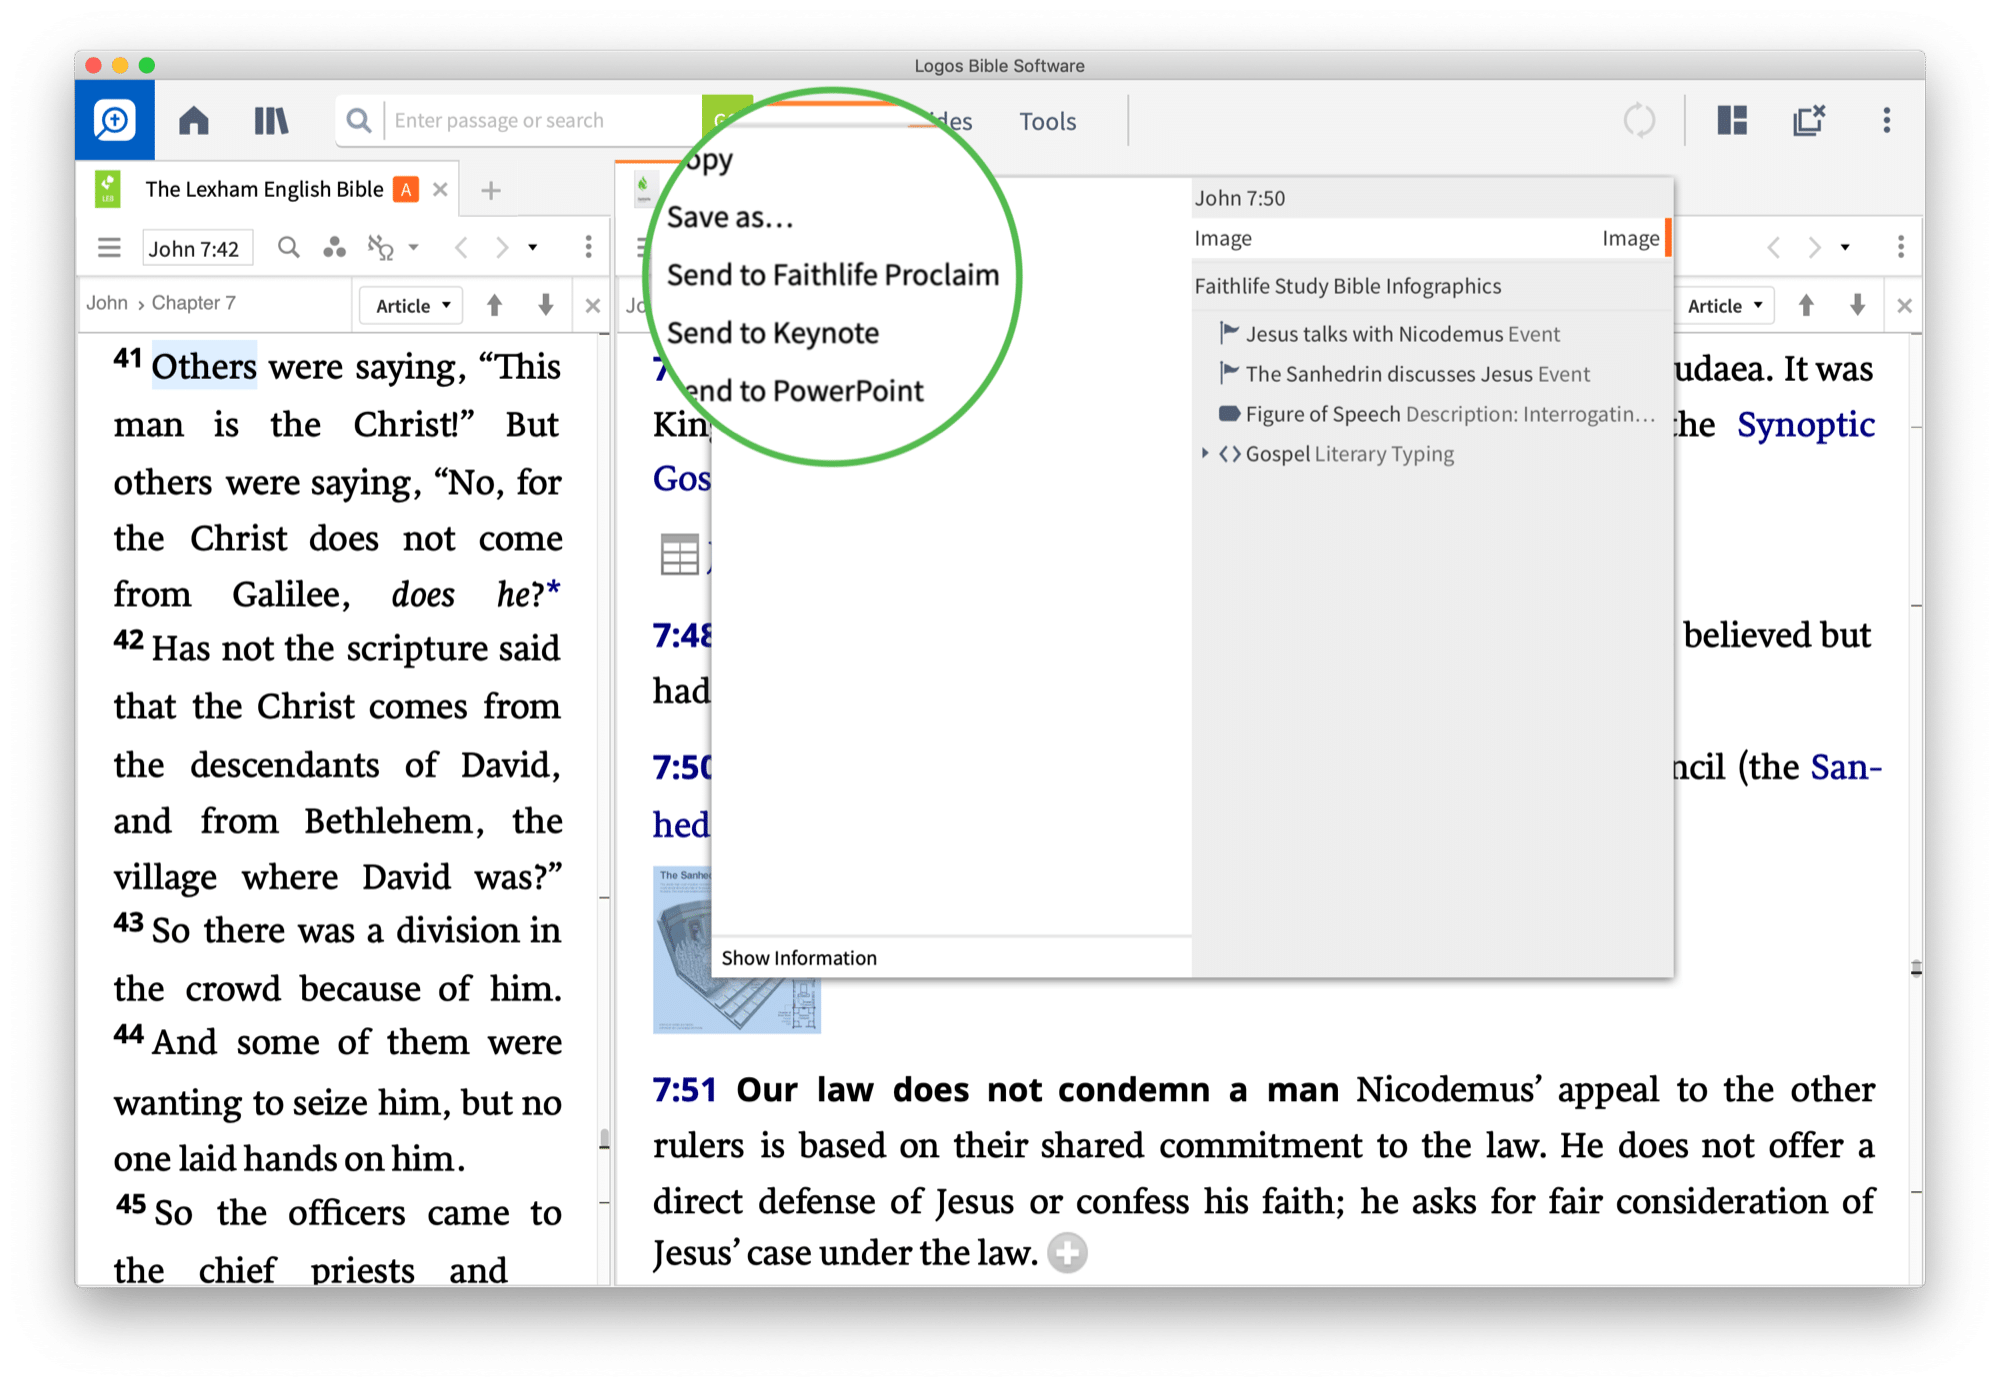Jump to next article in left panel
Screen dimensions: 2000x1386
point(545,305)
